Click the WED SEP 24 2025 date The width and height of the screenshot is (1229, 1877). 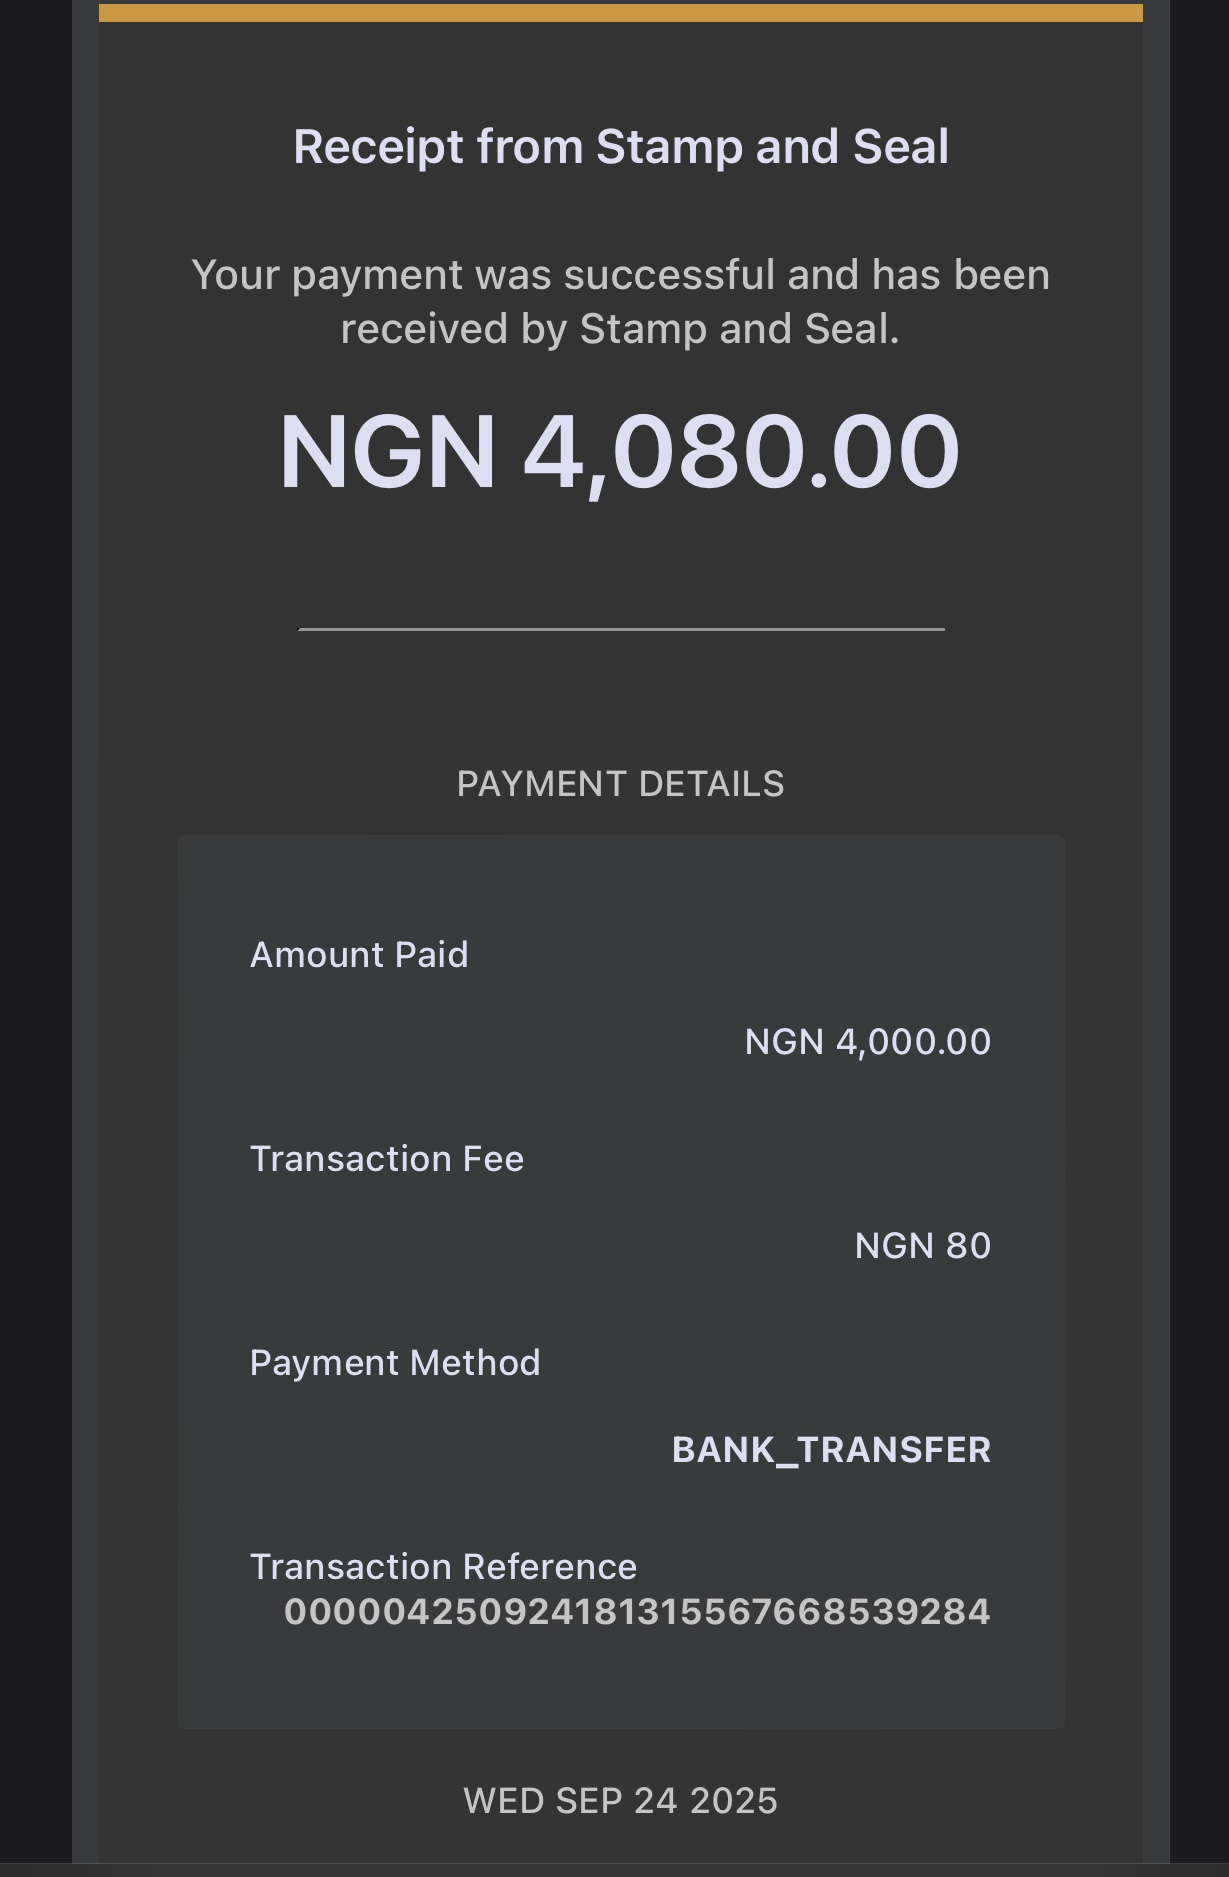click(620, 1801)
